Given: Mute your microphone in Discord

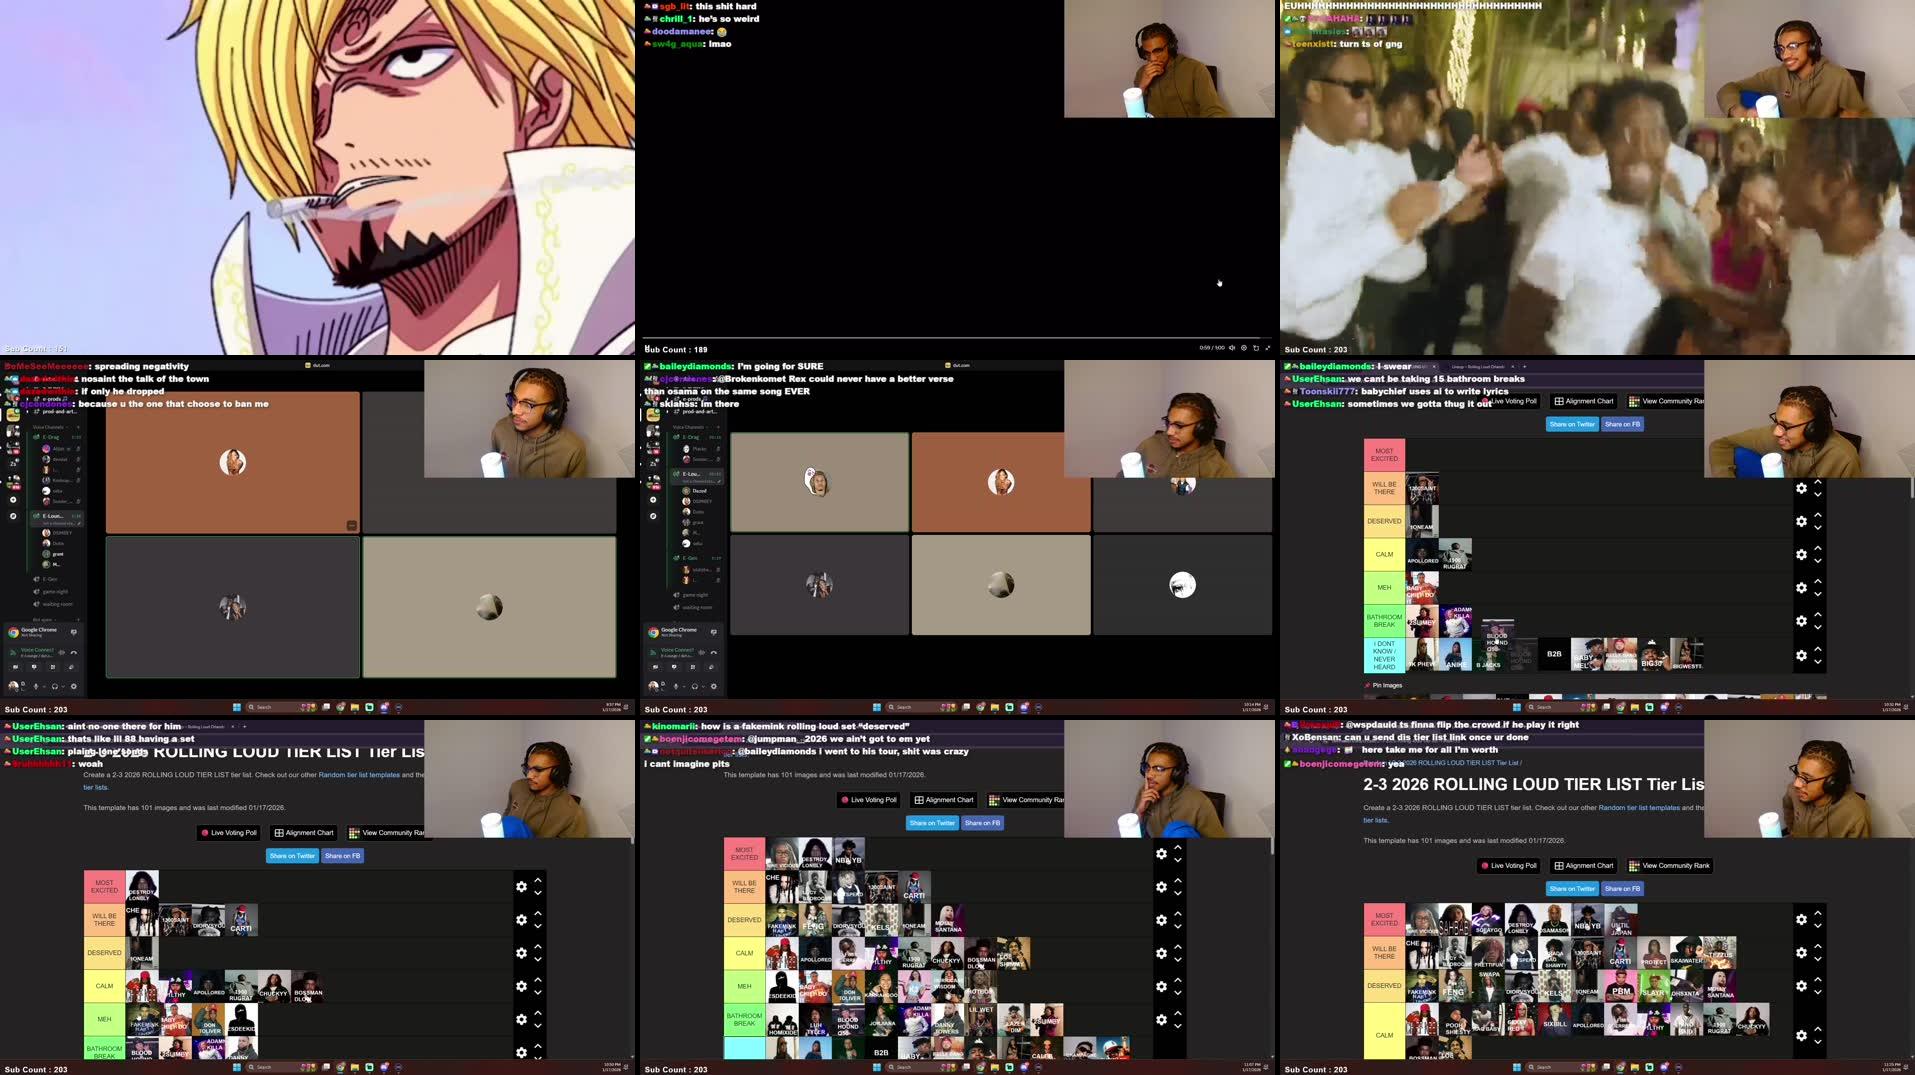Looking at the screenshot, I should pos(36,687).
